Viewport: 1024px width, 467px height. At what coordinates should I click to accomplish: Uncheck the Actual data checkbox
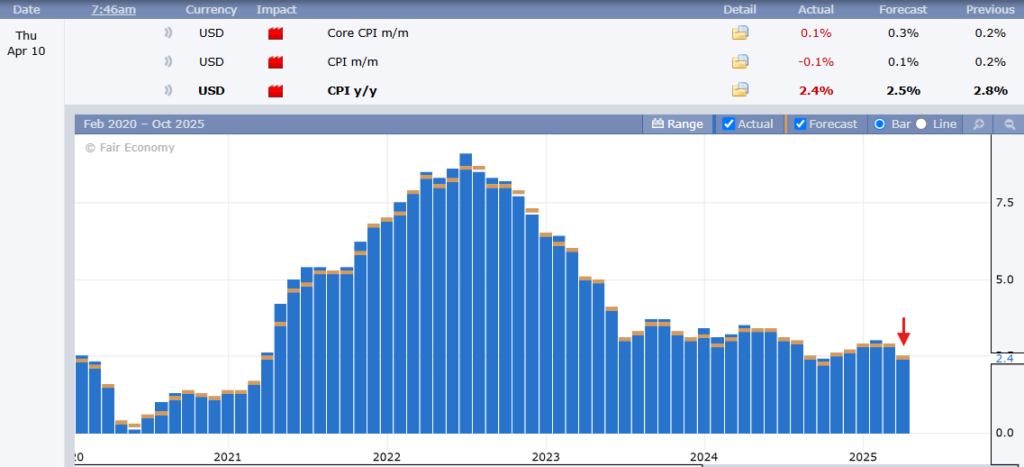coord(729,124)
